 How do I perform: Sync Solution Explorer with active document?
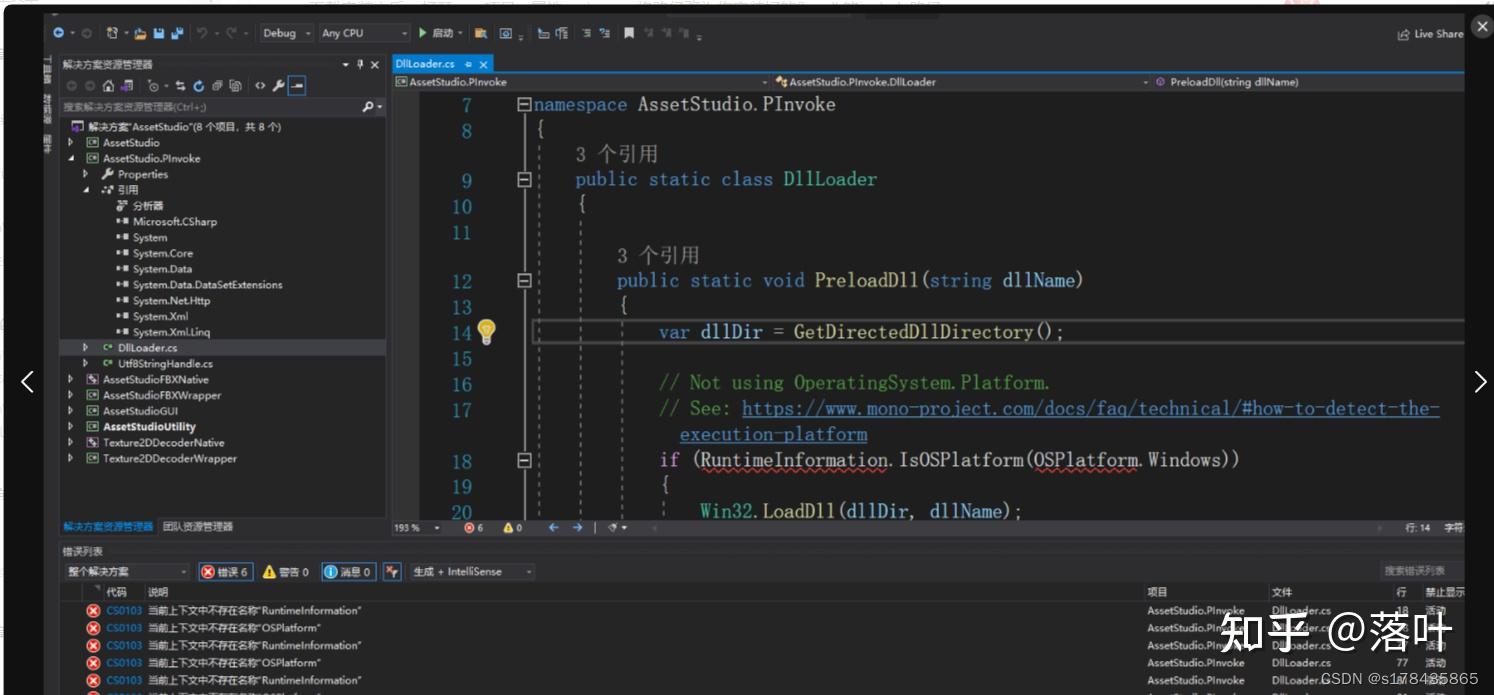181,84
